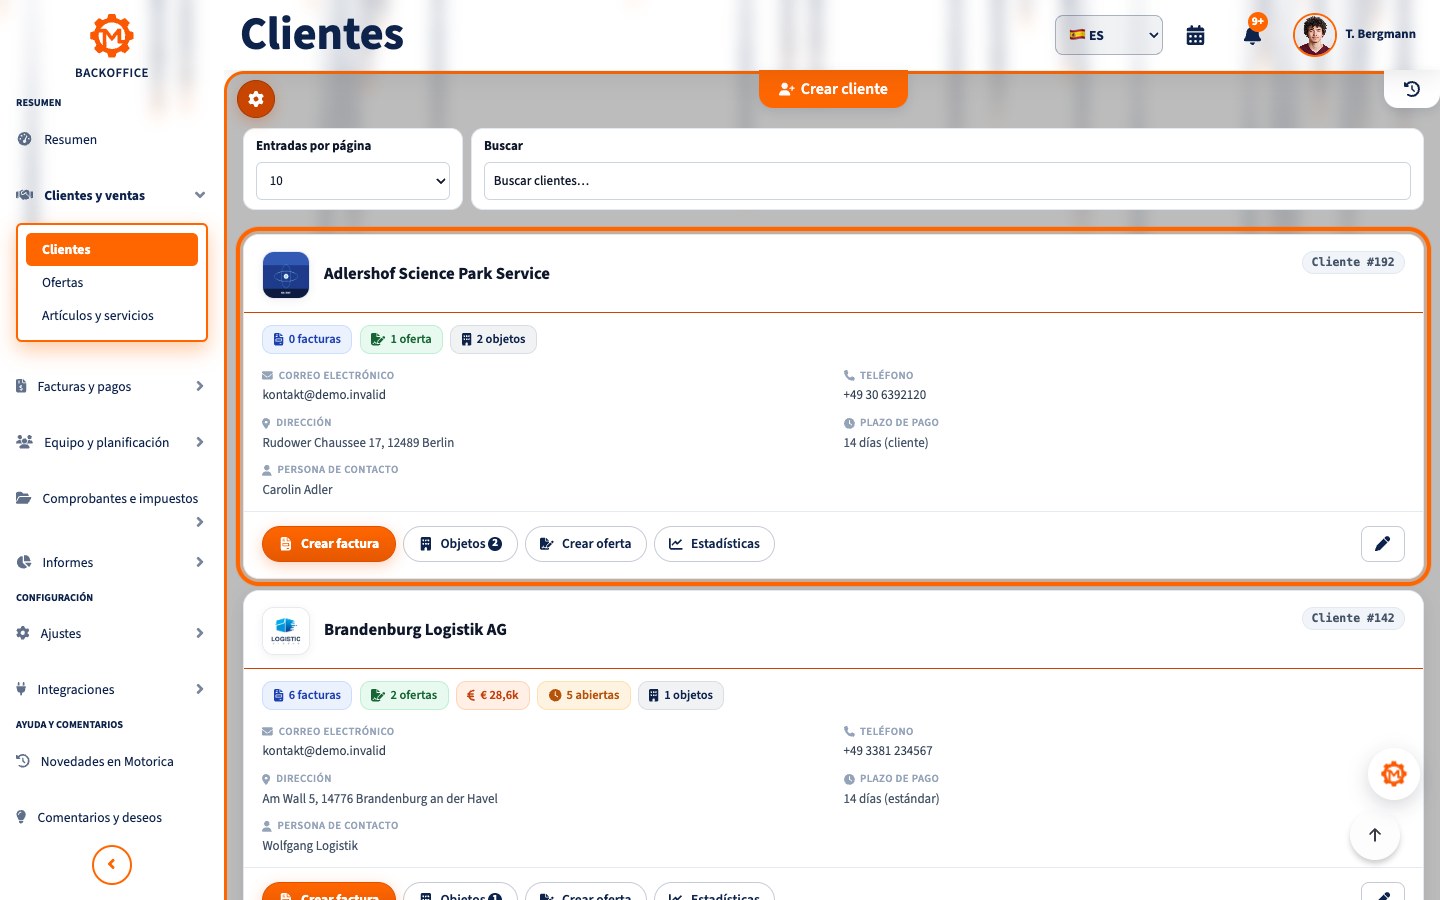
Task: Open Objetos button for Adlershof
Action: [460, 544]
